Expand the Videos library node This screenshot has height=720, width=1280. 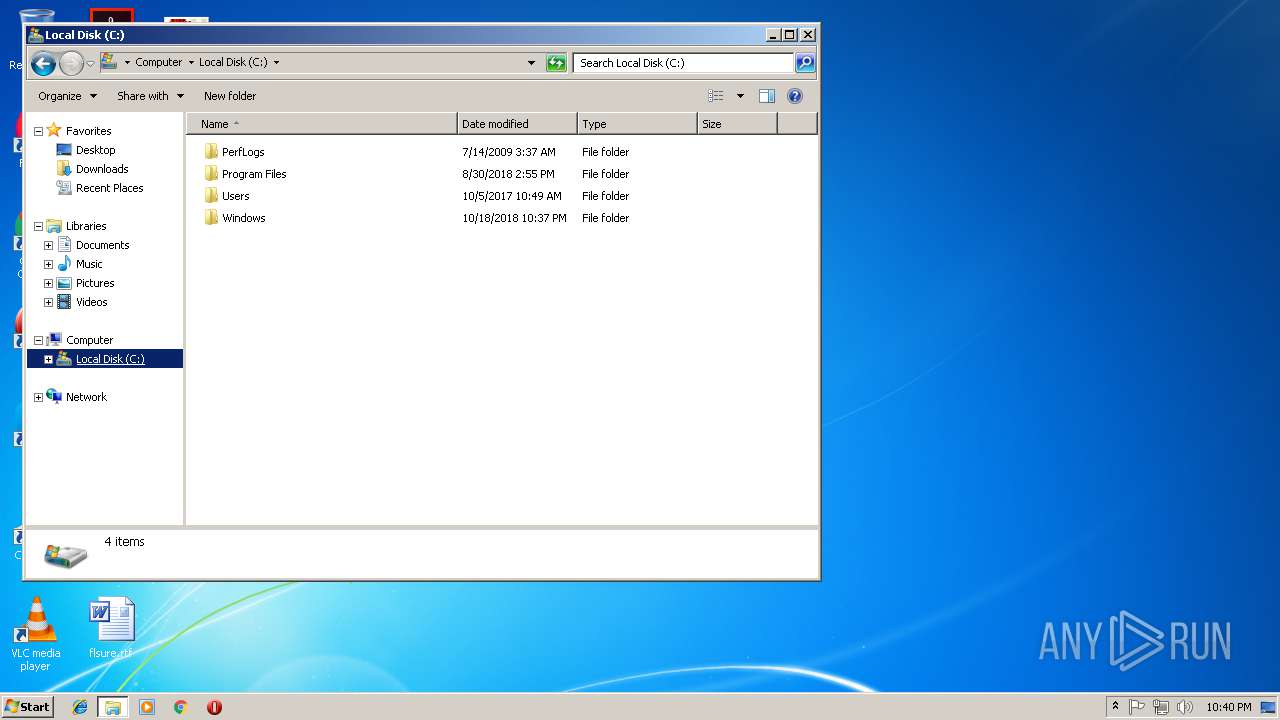[x=48, y=302]
